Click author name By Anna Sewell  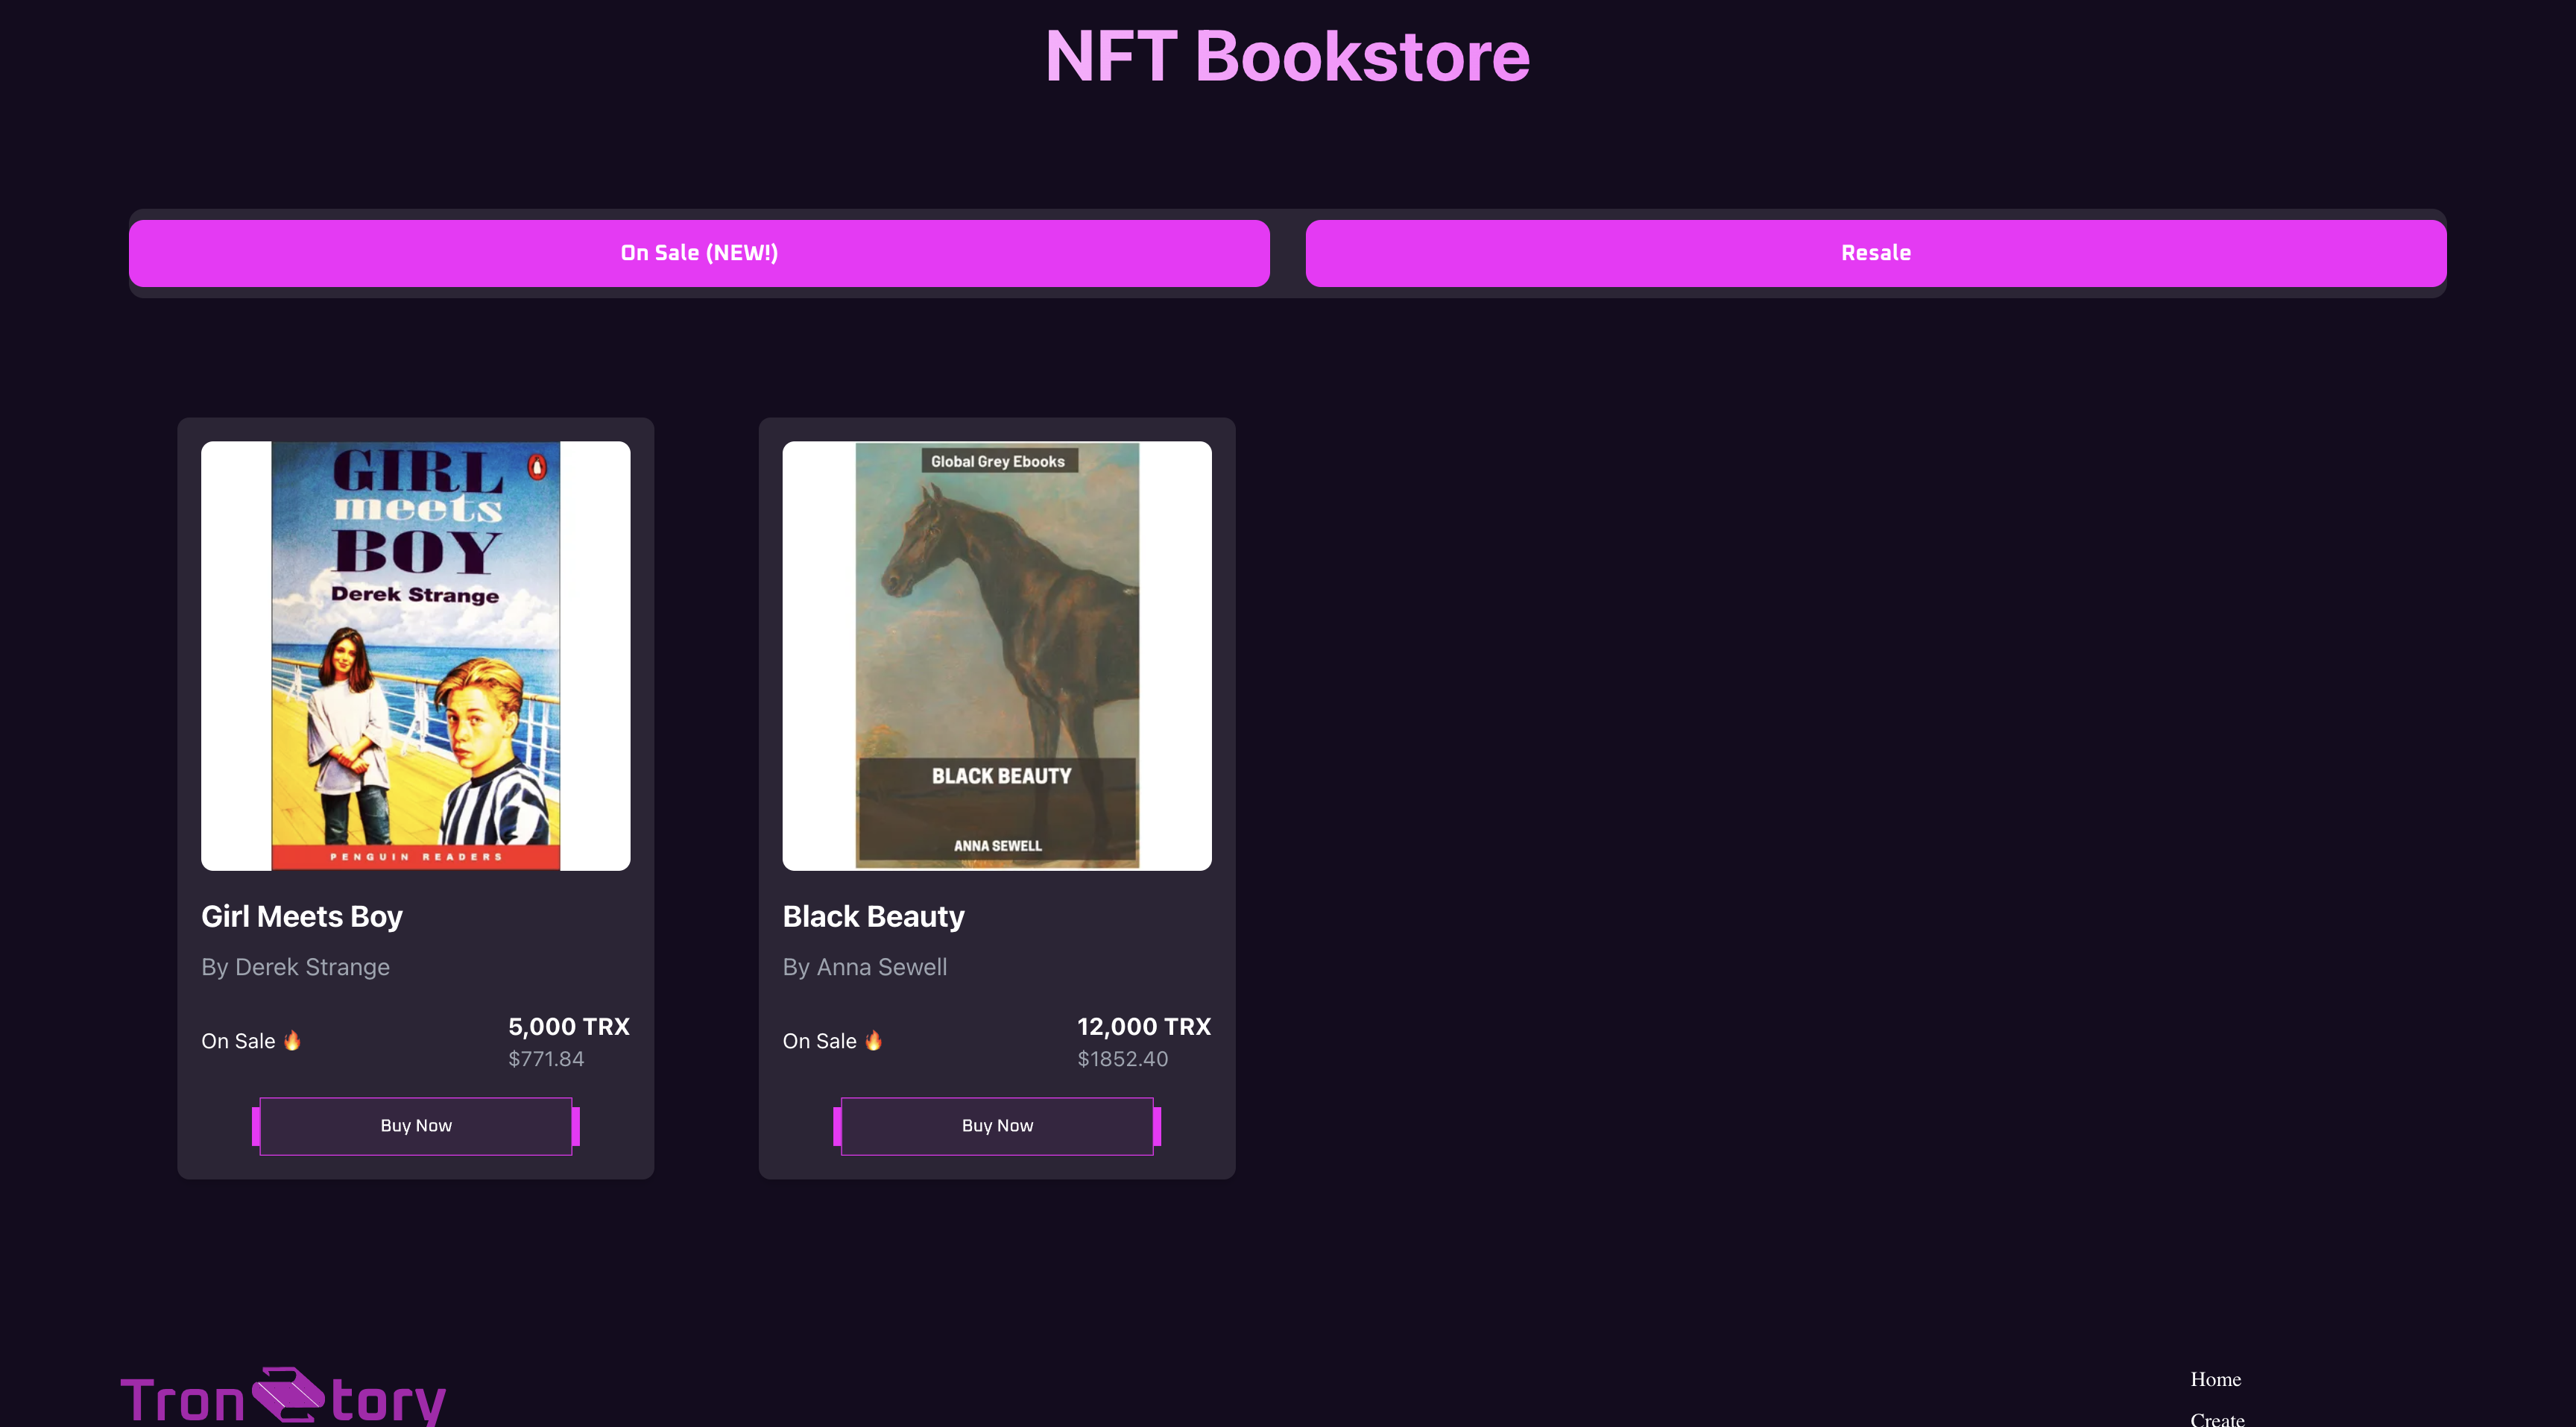pos(865,967)
